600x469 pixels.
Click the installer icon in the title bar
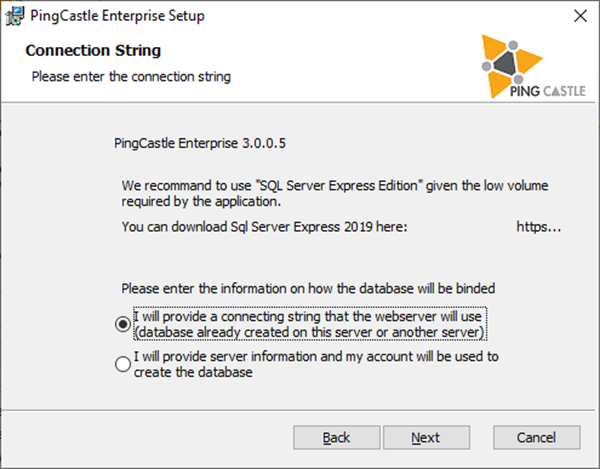point(15,16)
